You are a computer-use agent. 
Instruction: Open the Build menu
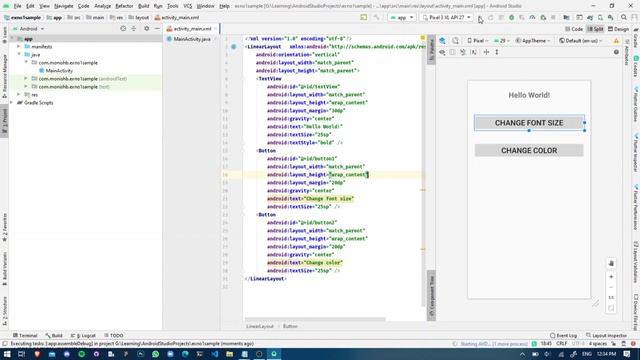(x=144, y=6)
